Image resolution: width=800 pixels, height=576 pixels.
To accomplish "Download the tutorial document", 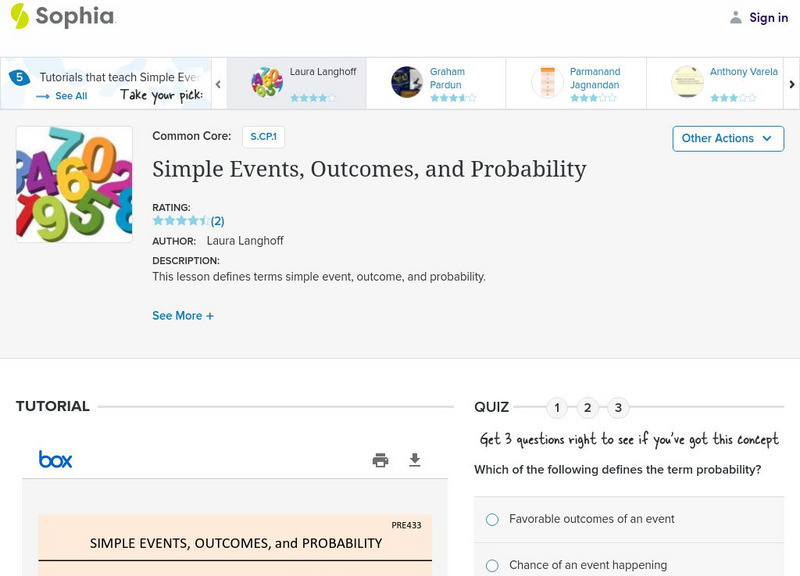I will pyautogui.click(x=415, y=460).
